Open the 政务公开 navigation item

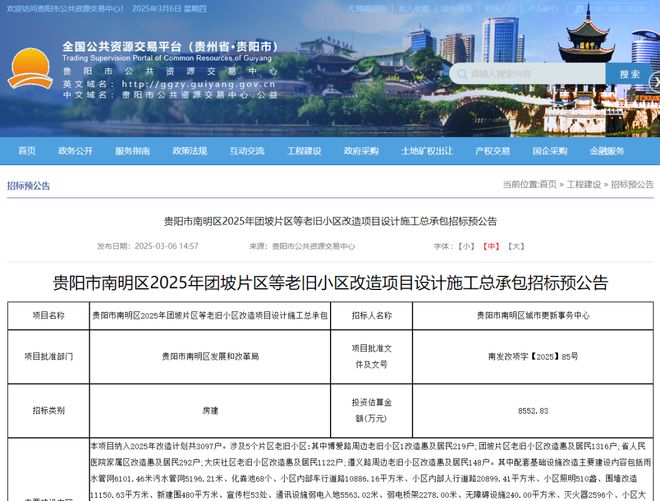pyautogui.click(x=75, y=151)
